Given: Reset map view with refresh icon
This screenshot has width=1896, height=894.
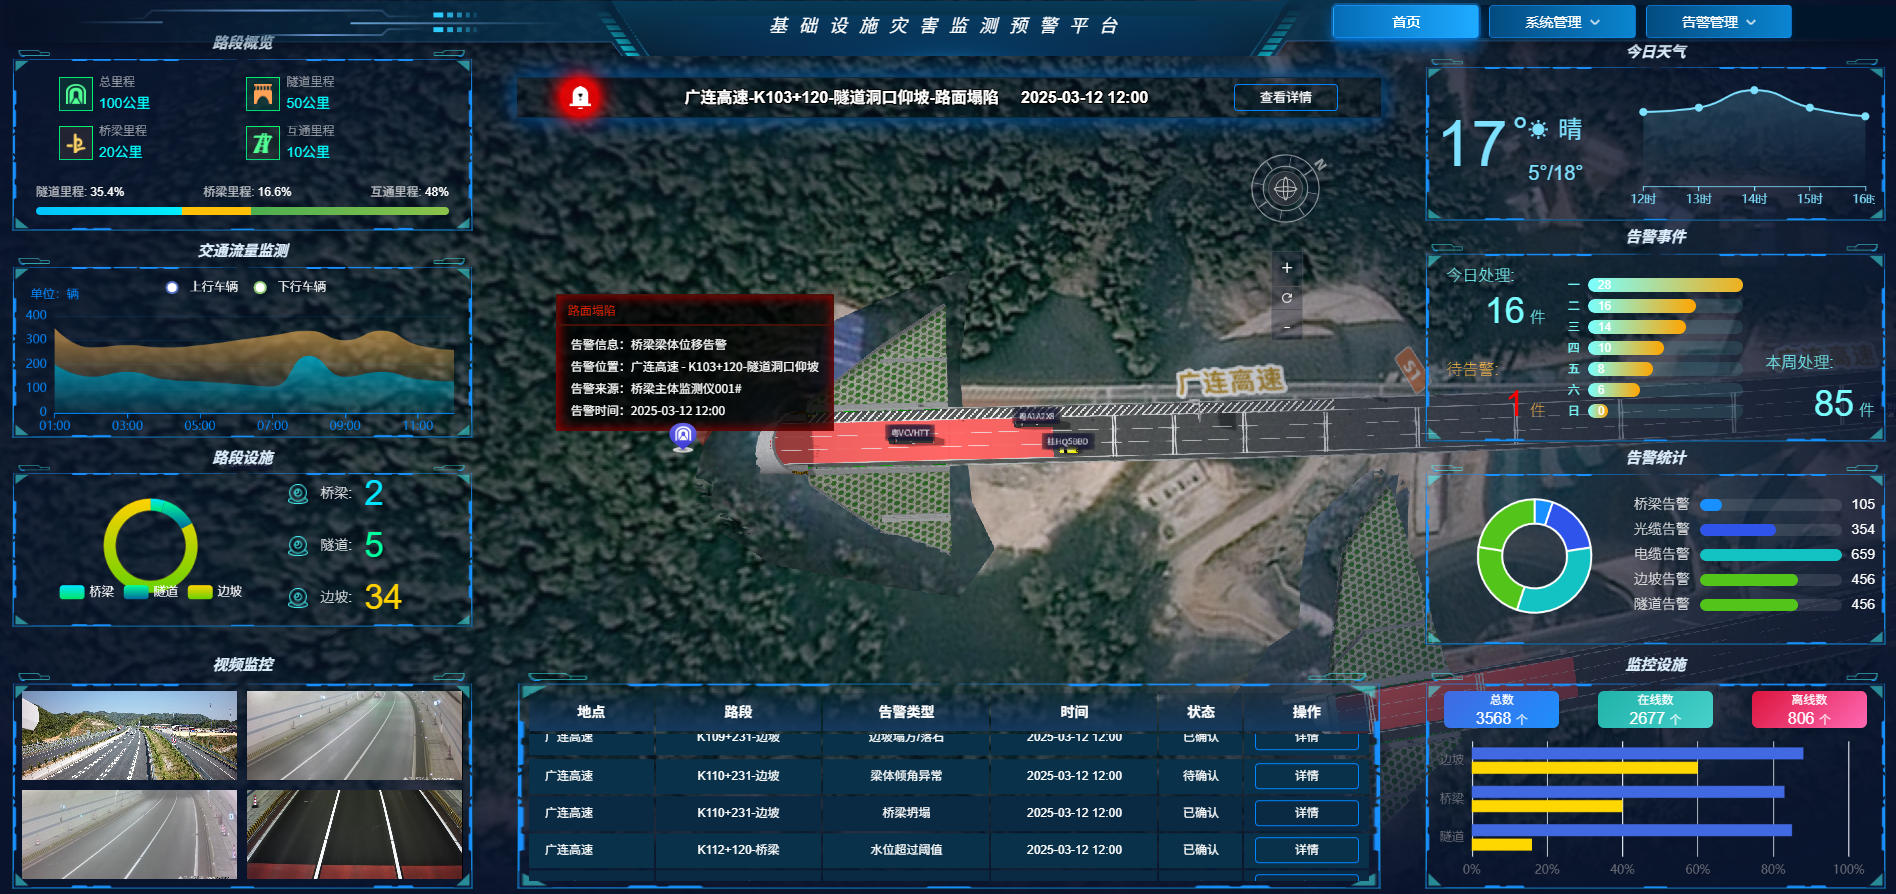Looking at the screenshot, I should tap(1287, 298).
